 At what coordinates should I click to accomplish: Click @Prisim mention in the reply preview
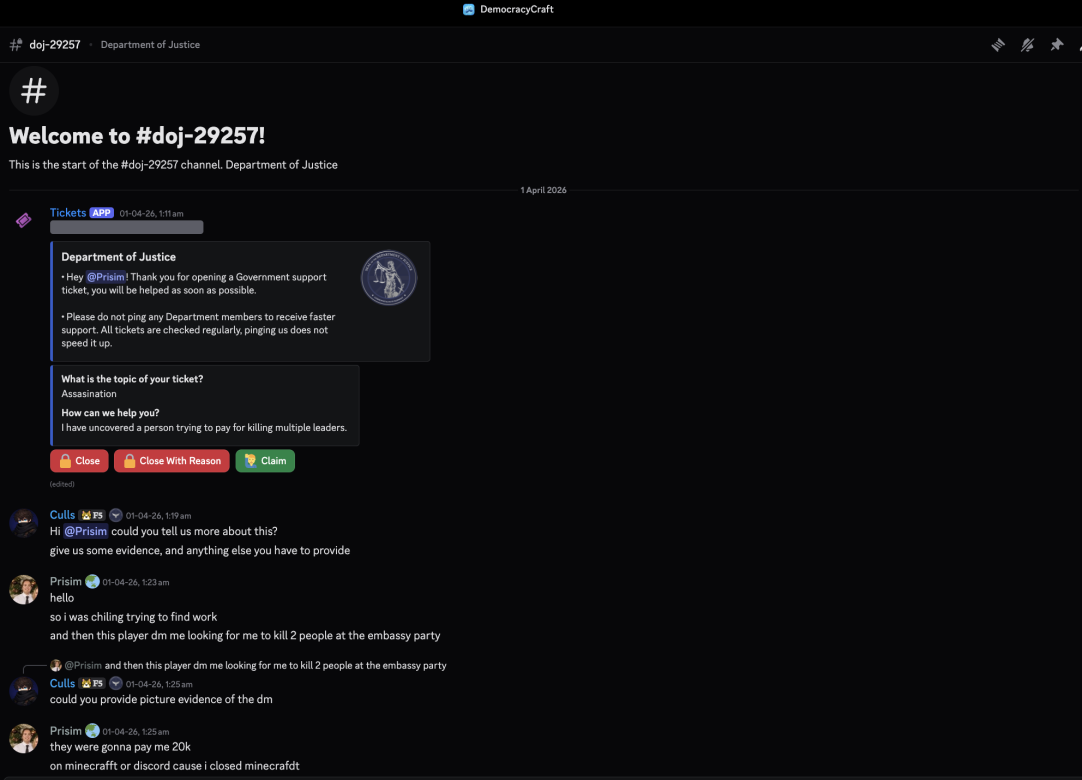coord(83,665)
